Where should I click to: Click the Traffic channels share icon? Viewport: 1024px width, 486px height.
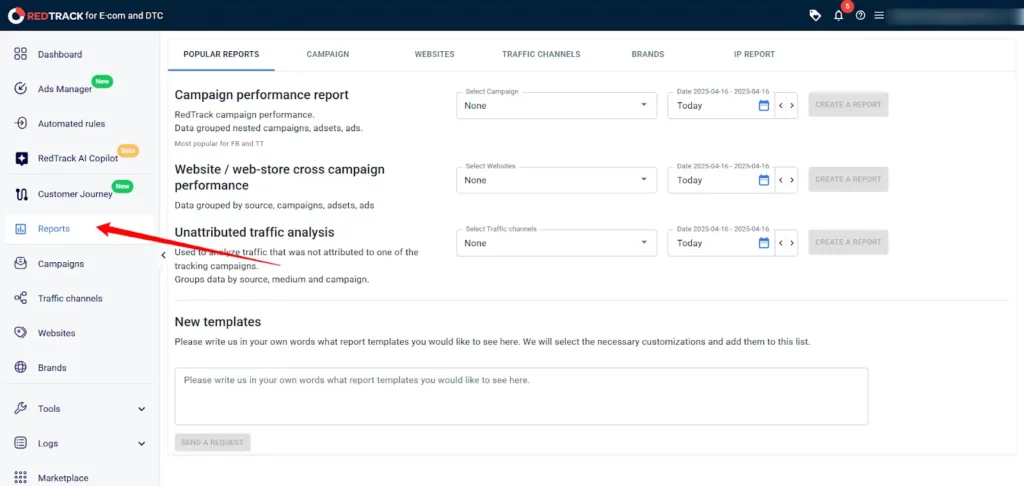pyautogui.click(x=20, y=299)
